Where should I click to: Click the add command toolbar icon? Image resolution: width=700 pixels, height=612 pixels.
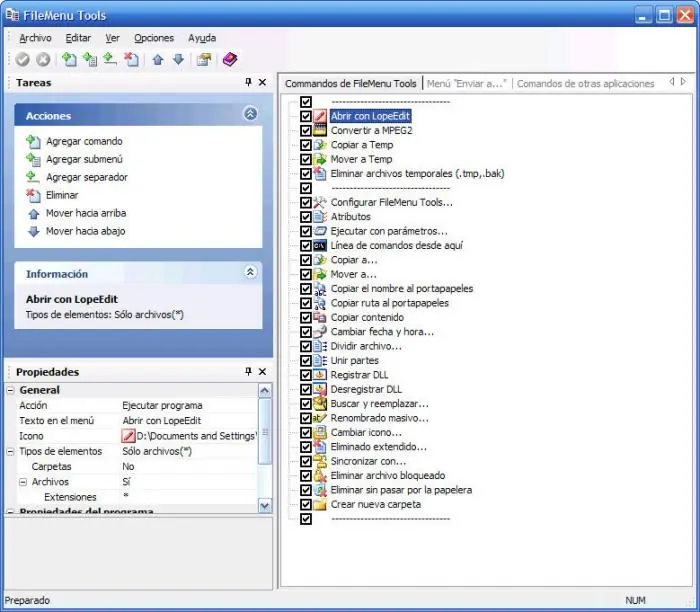click(x=69, y=59)
